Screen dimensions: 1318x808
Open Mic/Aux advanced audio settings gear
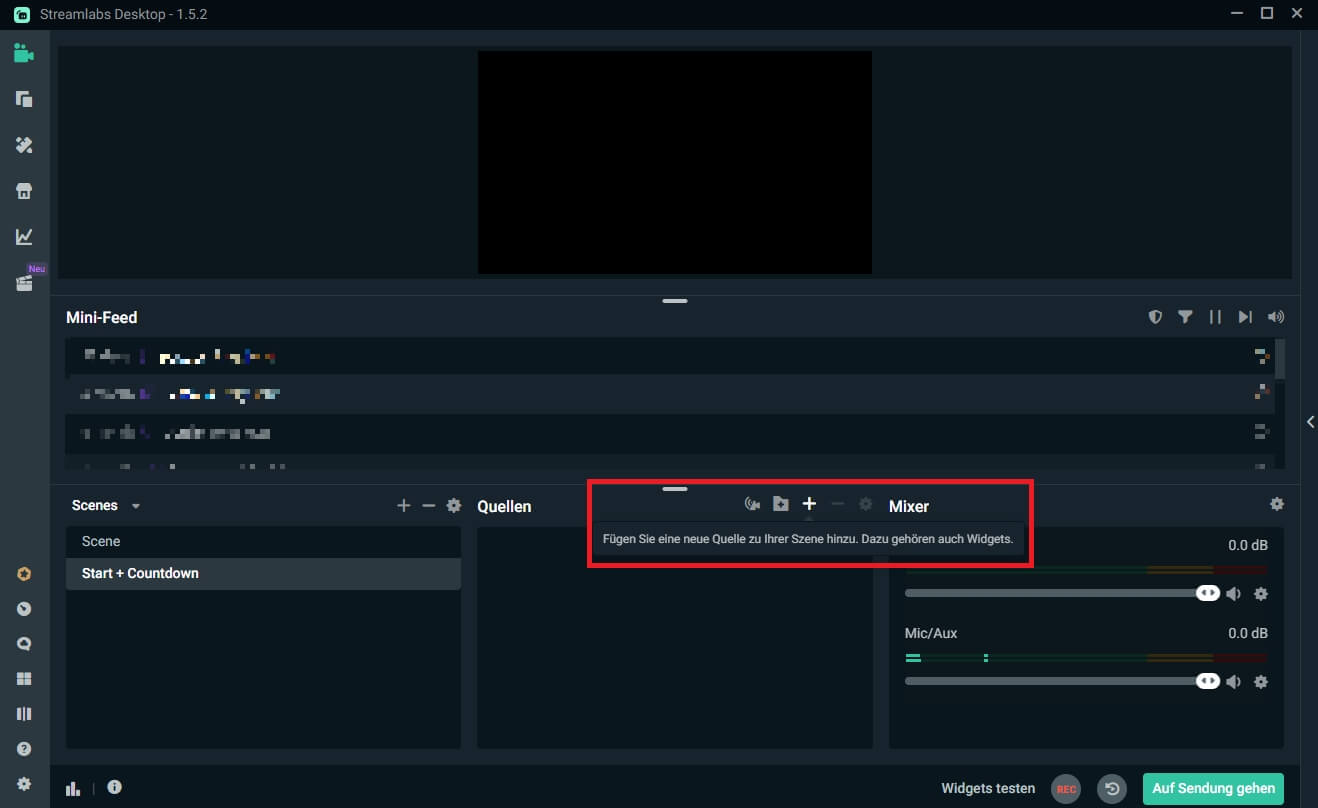1261,681
